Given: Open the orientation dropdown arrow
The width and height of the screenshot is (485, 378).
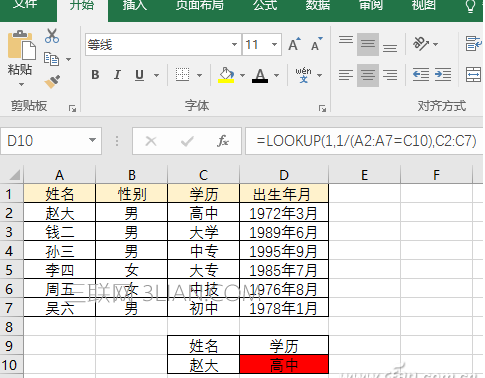Looking at the screenshot, I should (435, 44).
